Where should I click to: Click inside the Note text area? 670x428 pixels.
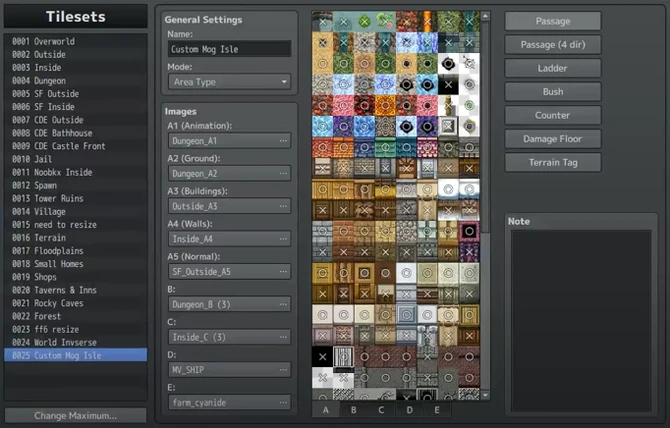pyautogui.click(x=581, y=321)
